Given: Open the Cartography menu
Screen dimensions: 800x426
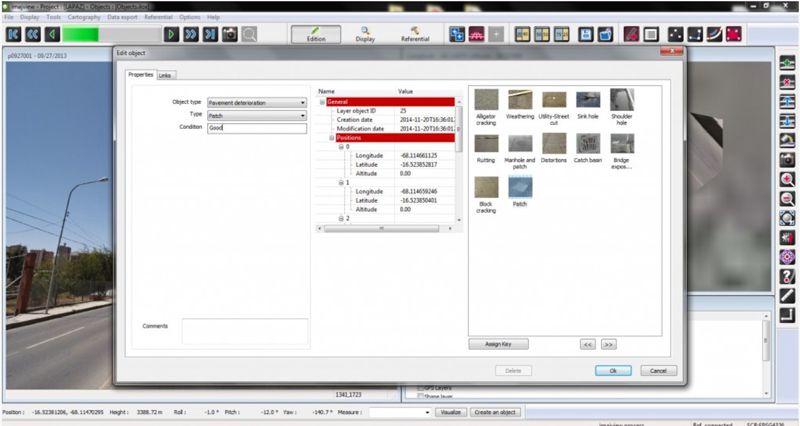Looking at the screenshot, I should [84, 17].
